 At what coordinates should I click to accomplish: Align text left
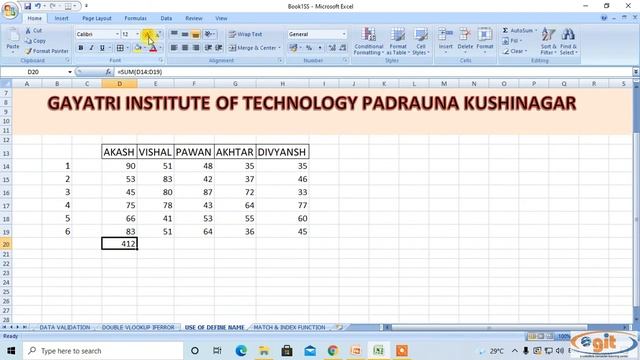[174, 48]
